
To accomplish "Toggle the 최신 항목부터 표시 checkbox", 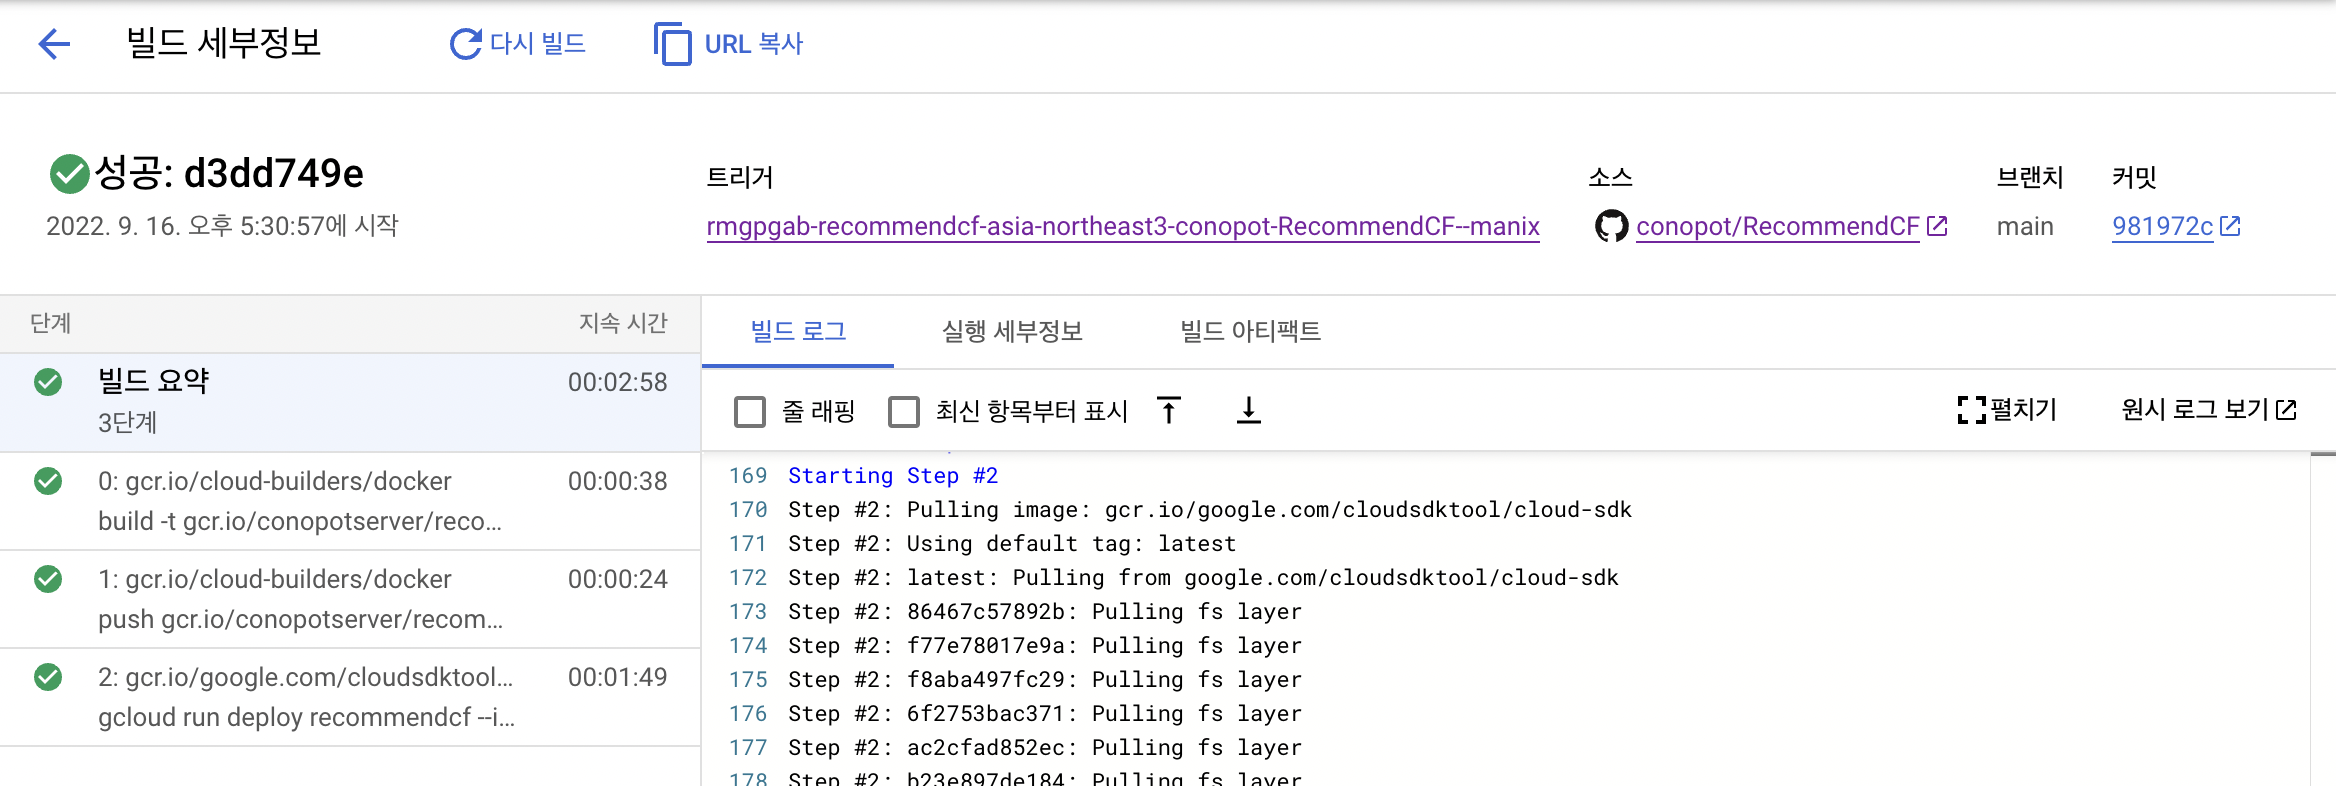I will (904, 412).
